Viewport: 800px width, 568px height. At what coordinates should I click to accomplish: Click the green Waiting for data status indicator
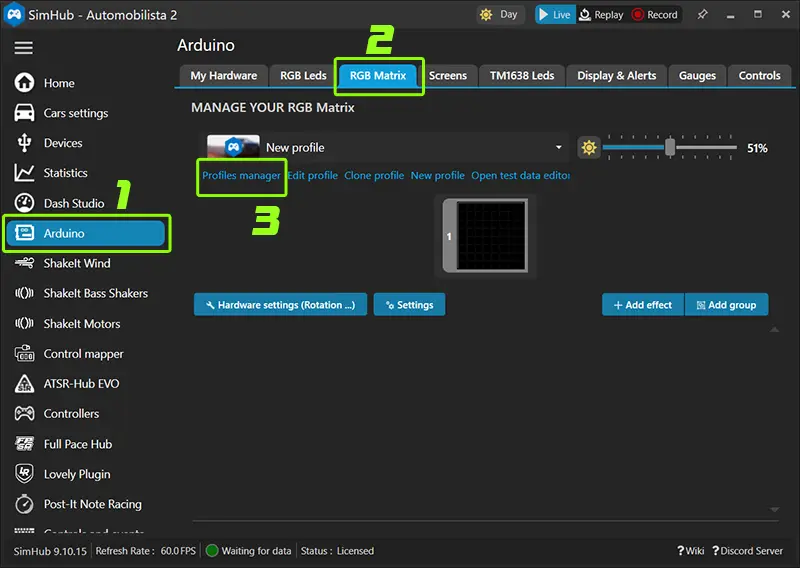coord(212,551)
